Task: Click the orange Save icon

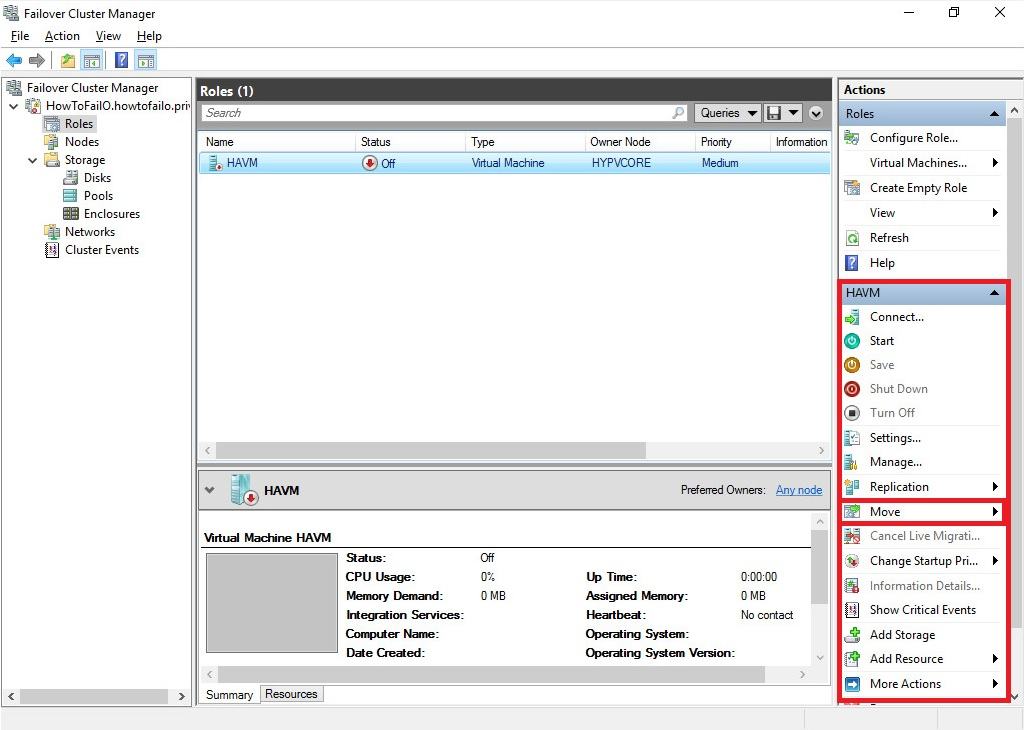Action: click(852, 365)
